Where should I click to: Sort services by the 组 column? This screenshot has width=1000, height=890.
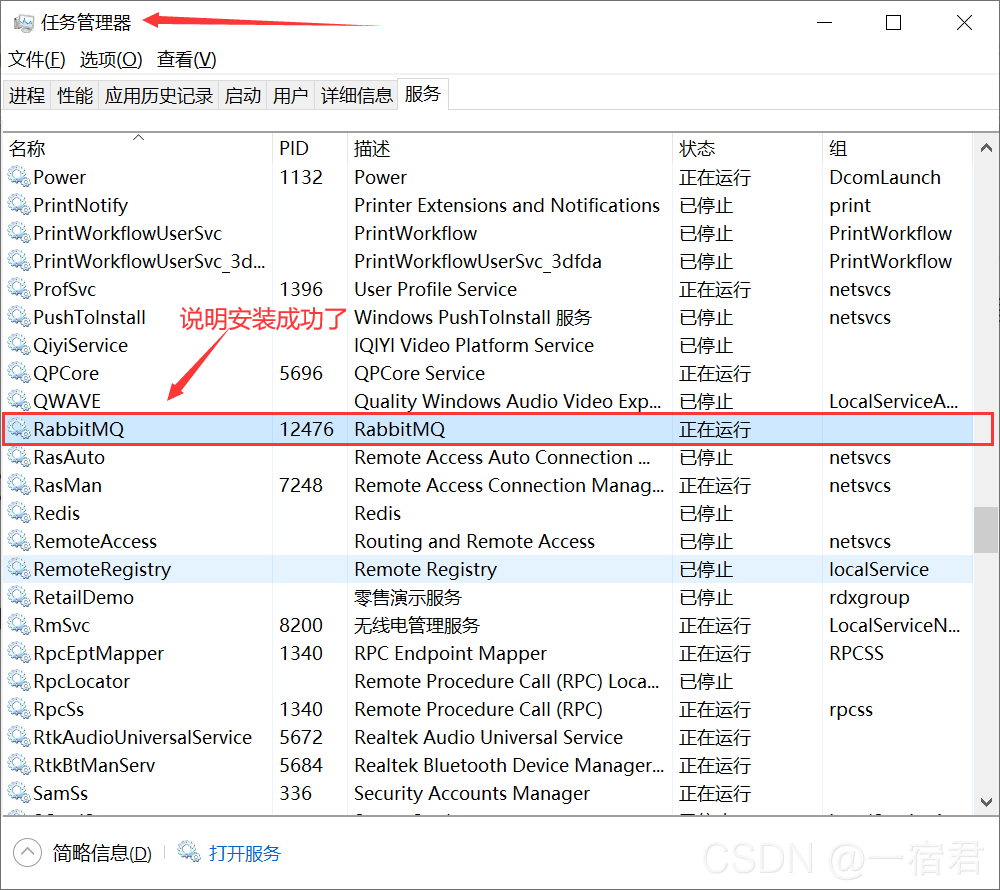[x=897, y=149]
